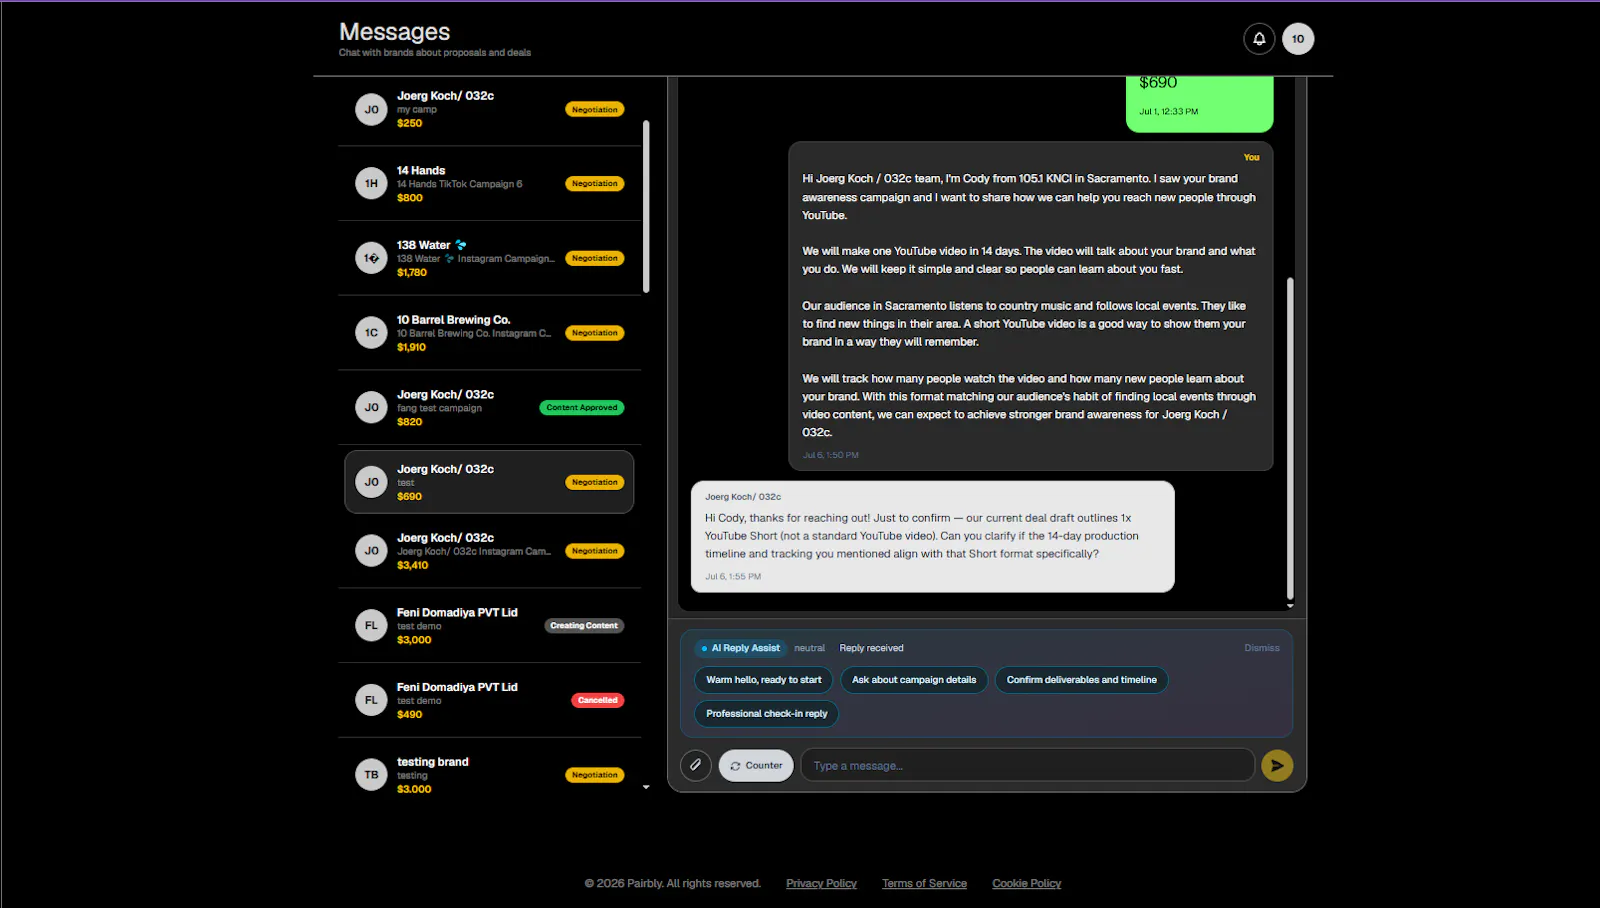This screenshot has height=908, width=1600.
Task: Click the neutral sentiment label
Action: pyautogui.click(x=809, y=648)
